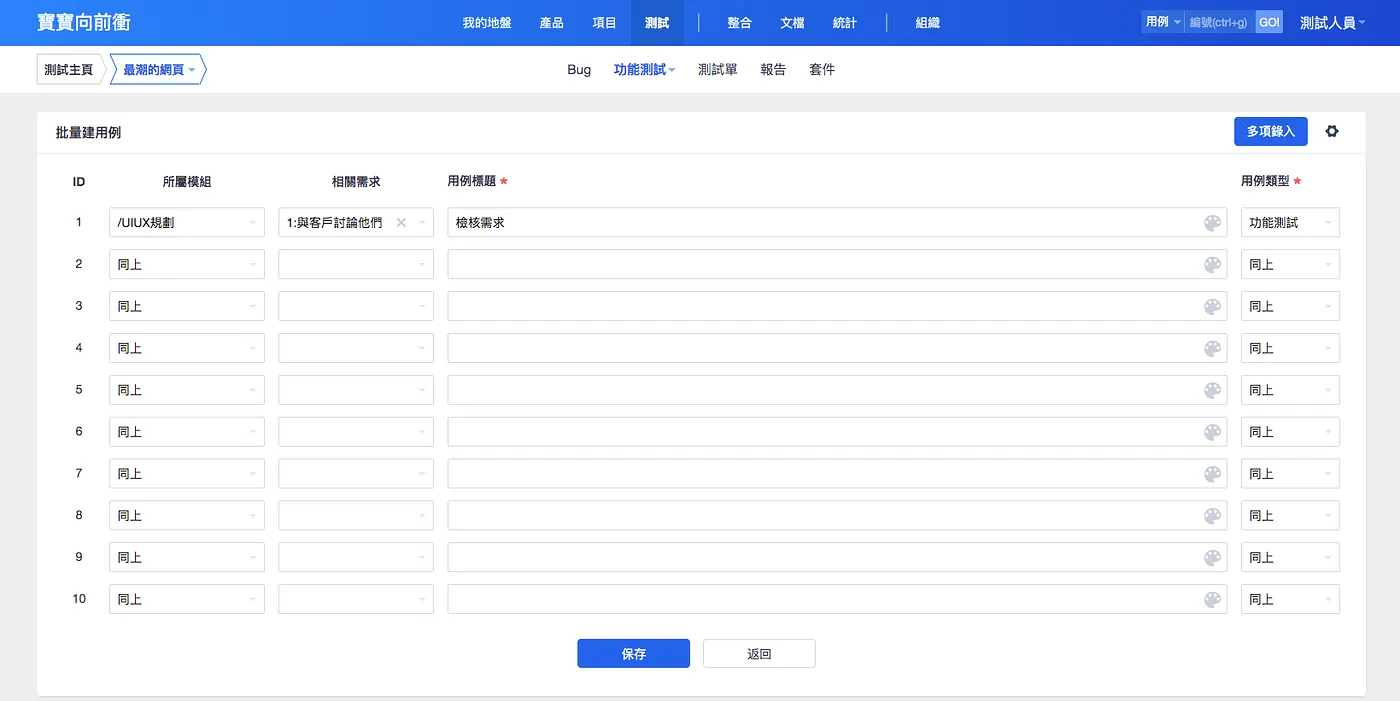Click the row 1 case title field 檢核需求
This screenshot has height=701, width=1400.
tap(837, 223)
